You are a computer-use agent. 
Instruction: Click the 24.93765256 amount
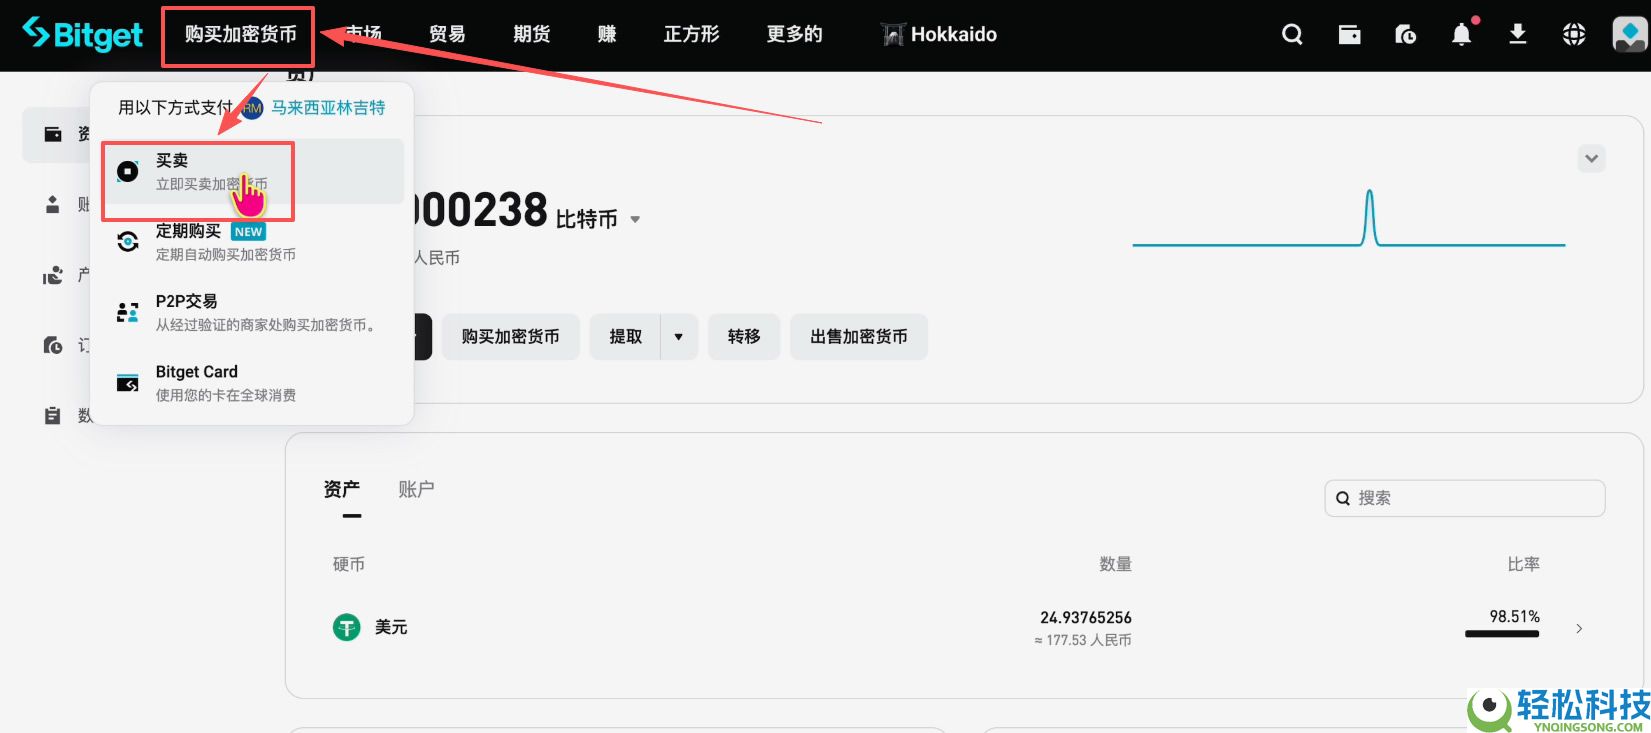click(1086, 618)
